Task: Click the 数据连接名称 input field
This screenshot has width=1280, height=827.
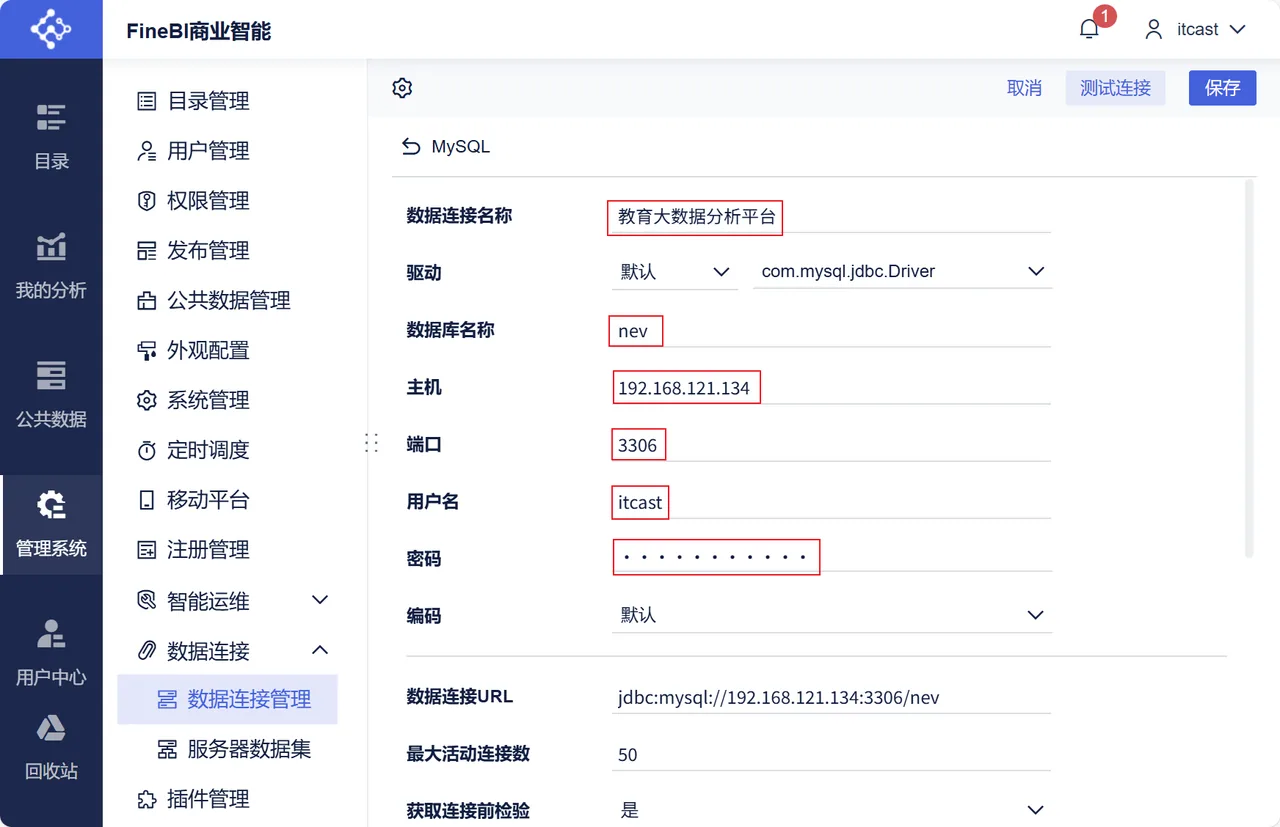Action: 831,216
